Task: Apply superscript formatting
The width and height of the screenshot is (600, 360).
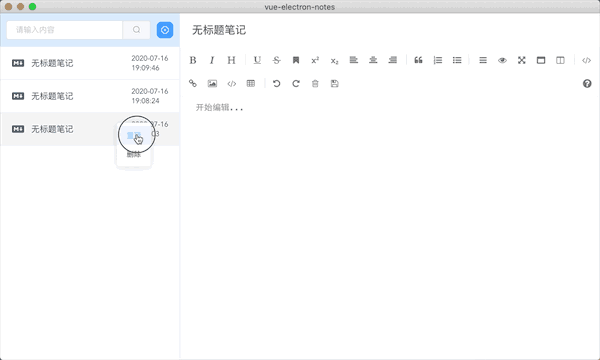Action: pyautogui.click(x=315, y=60)
